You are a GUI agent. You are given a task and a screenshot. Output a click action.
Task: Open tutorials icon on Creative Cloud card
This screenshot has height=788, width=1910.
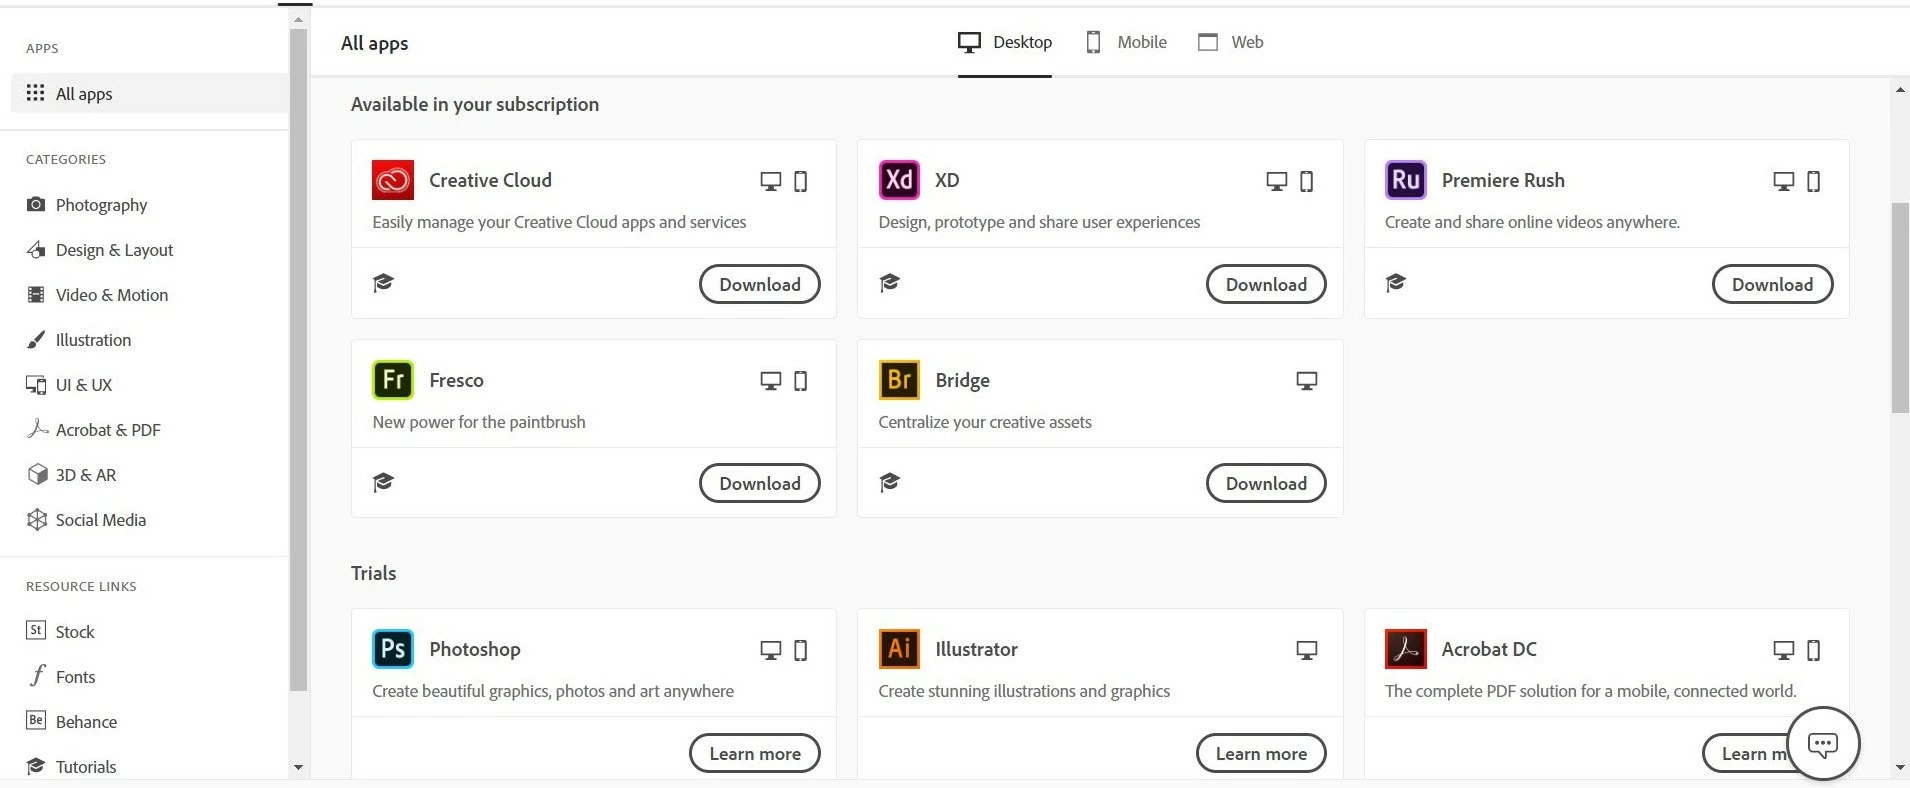383,283
